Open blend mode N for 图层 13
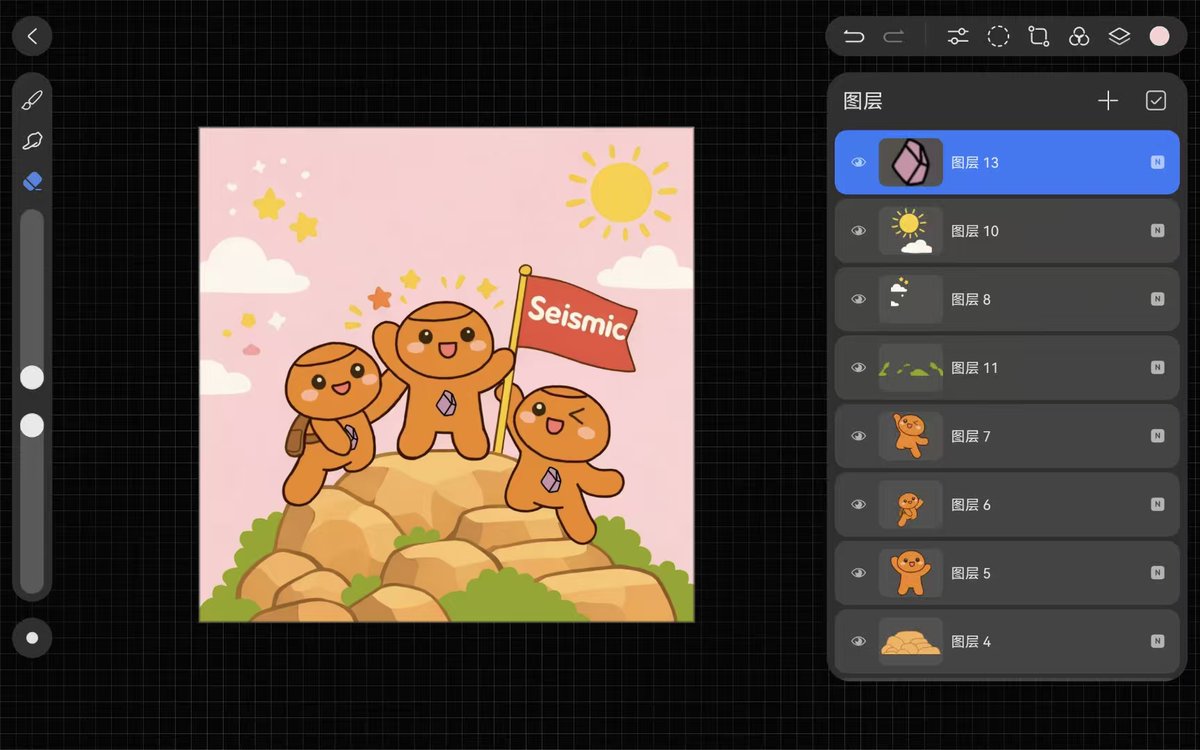 pos(1157,162)
